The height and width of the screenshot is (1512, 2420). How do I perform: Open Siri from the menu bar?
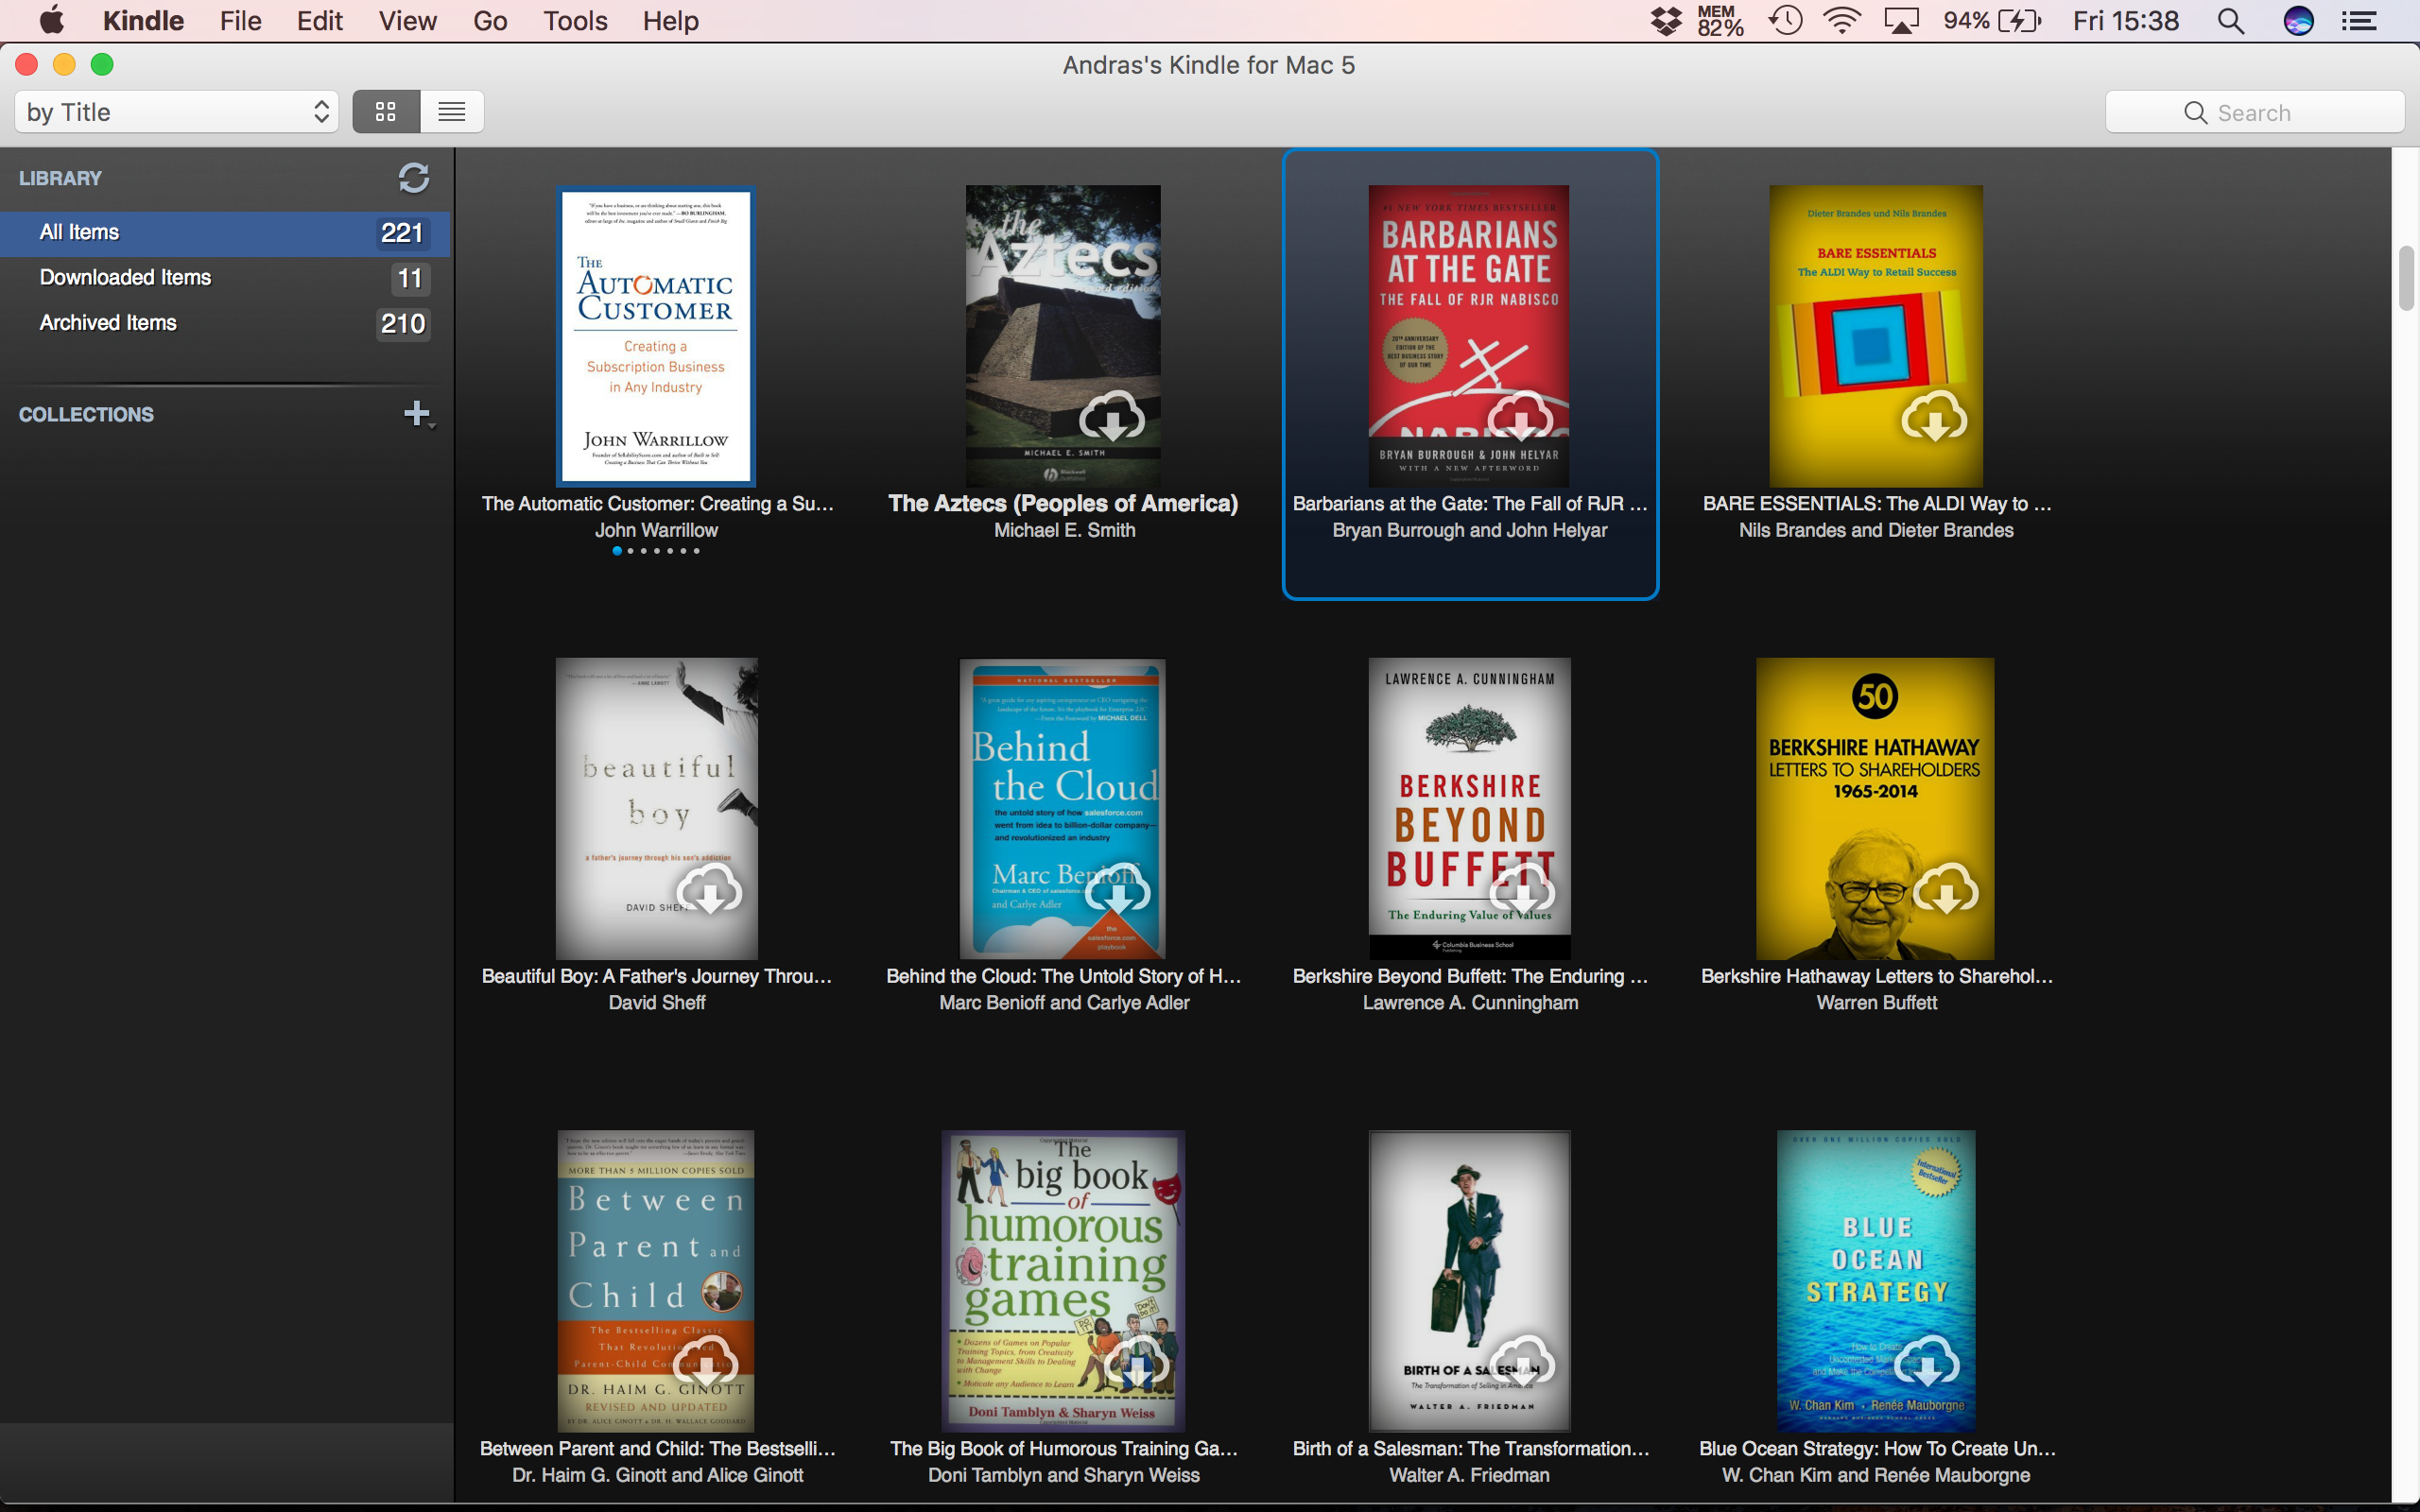click(x=2298, y=21)
